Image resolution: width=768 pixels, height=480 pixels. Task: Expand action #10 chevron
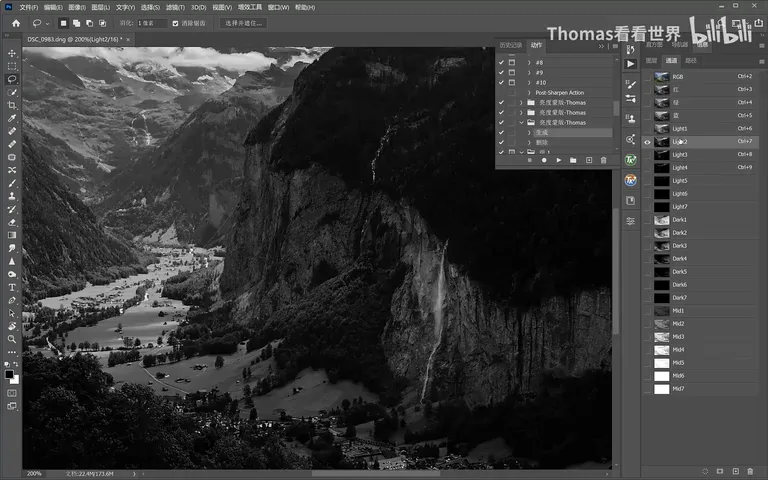click(x=529, y=82)
